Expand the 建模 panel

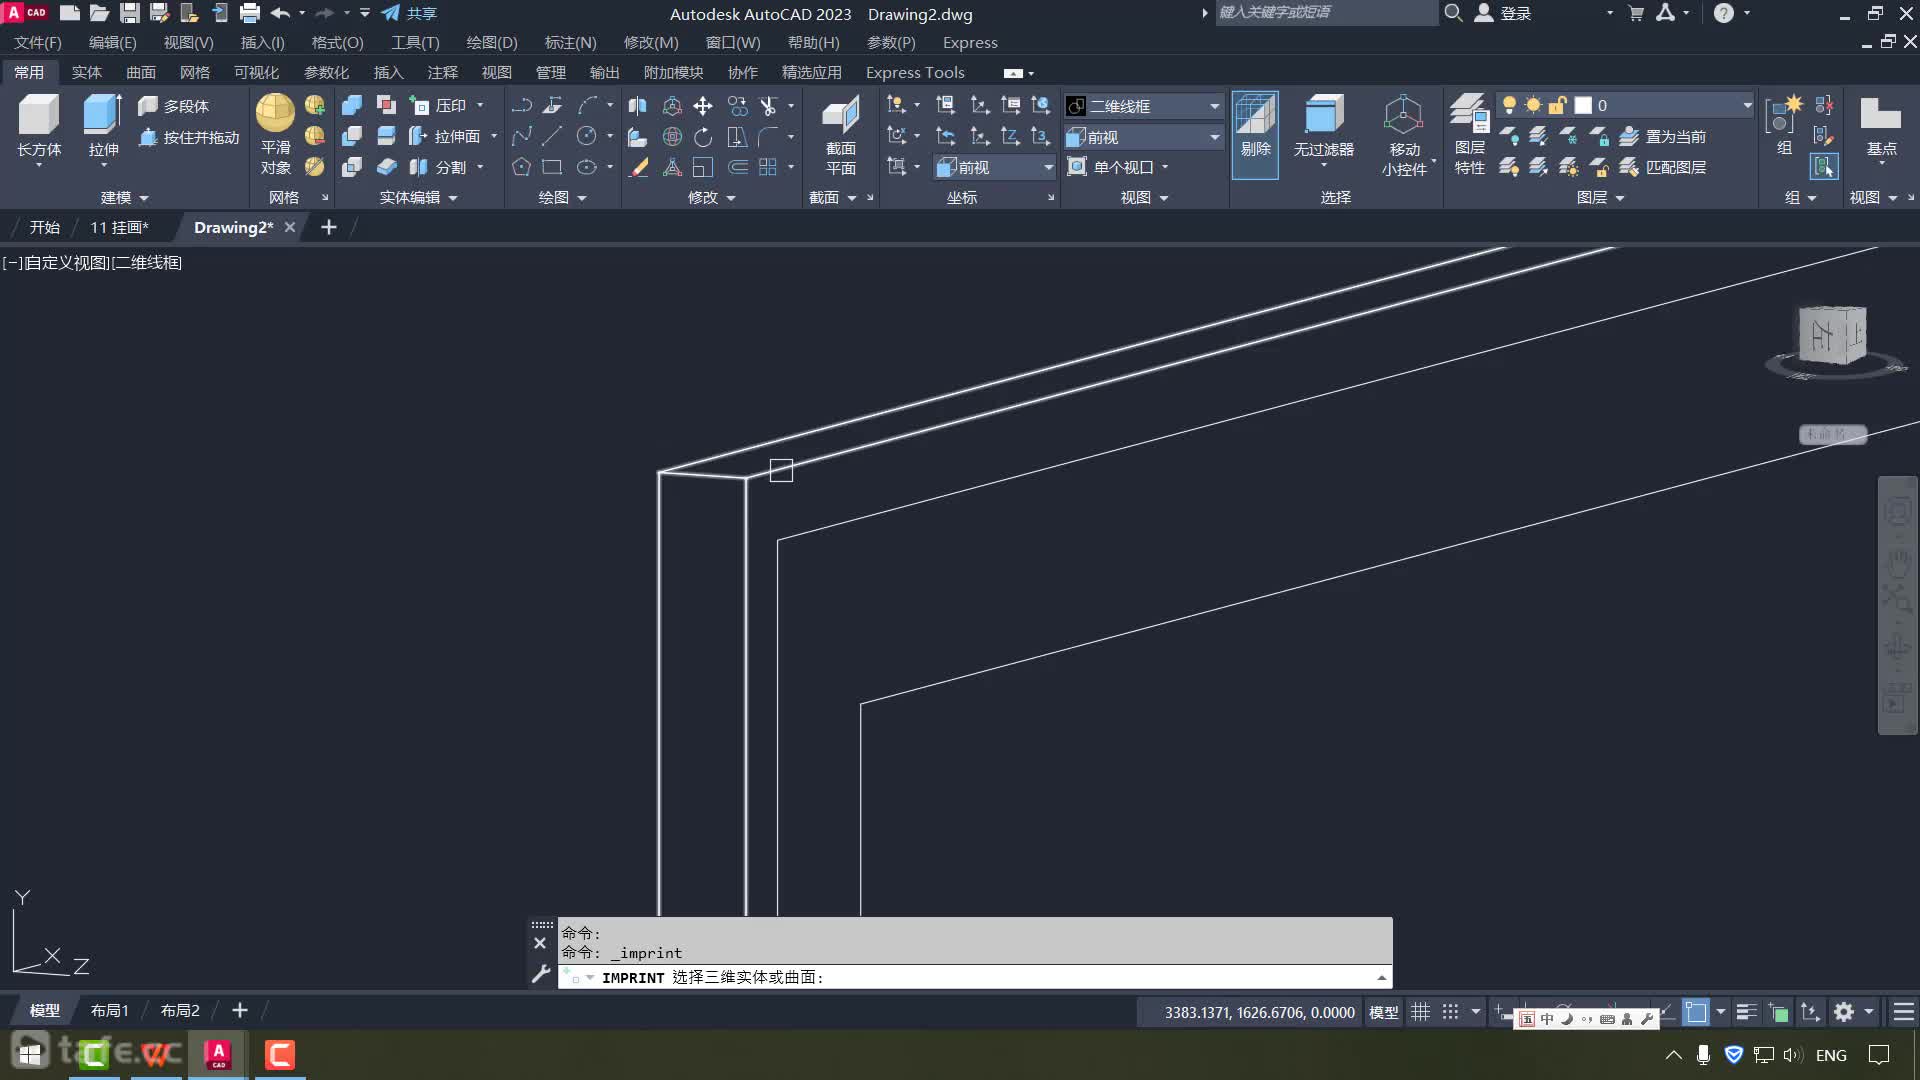(124, 198)
